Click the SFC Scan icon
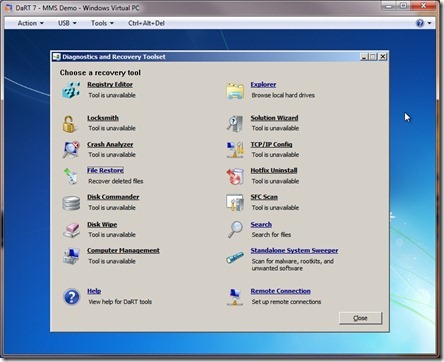 coord(235,203)
